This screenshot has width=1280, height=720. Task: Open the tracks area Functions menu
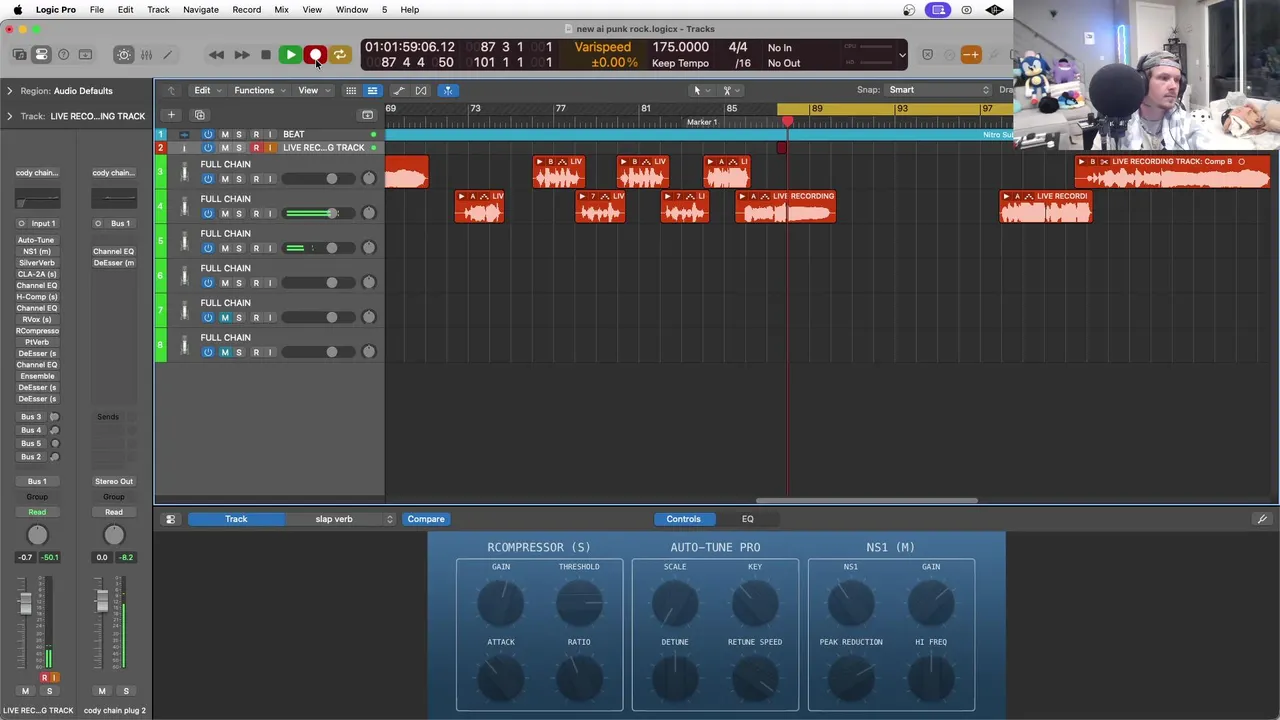pyautogui.click(x=259, y=90)
